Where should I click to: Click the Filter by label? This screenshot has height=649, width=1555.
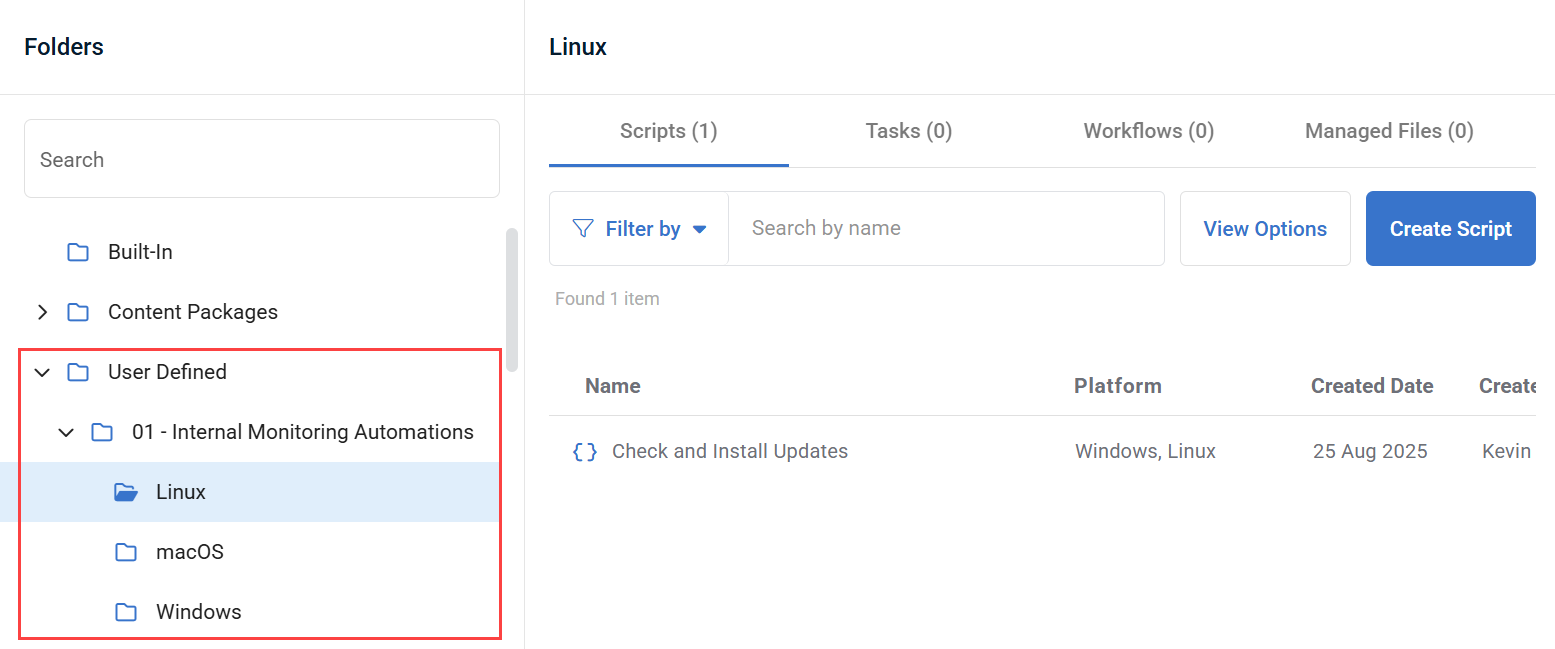pos(643,229)
